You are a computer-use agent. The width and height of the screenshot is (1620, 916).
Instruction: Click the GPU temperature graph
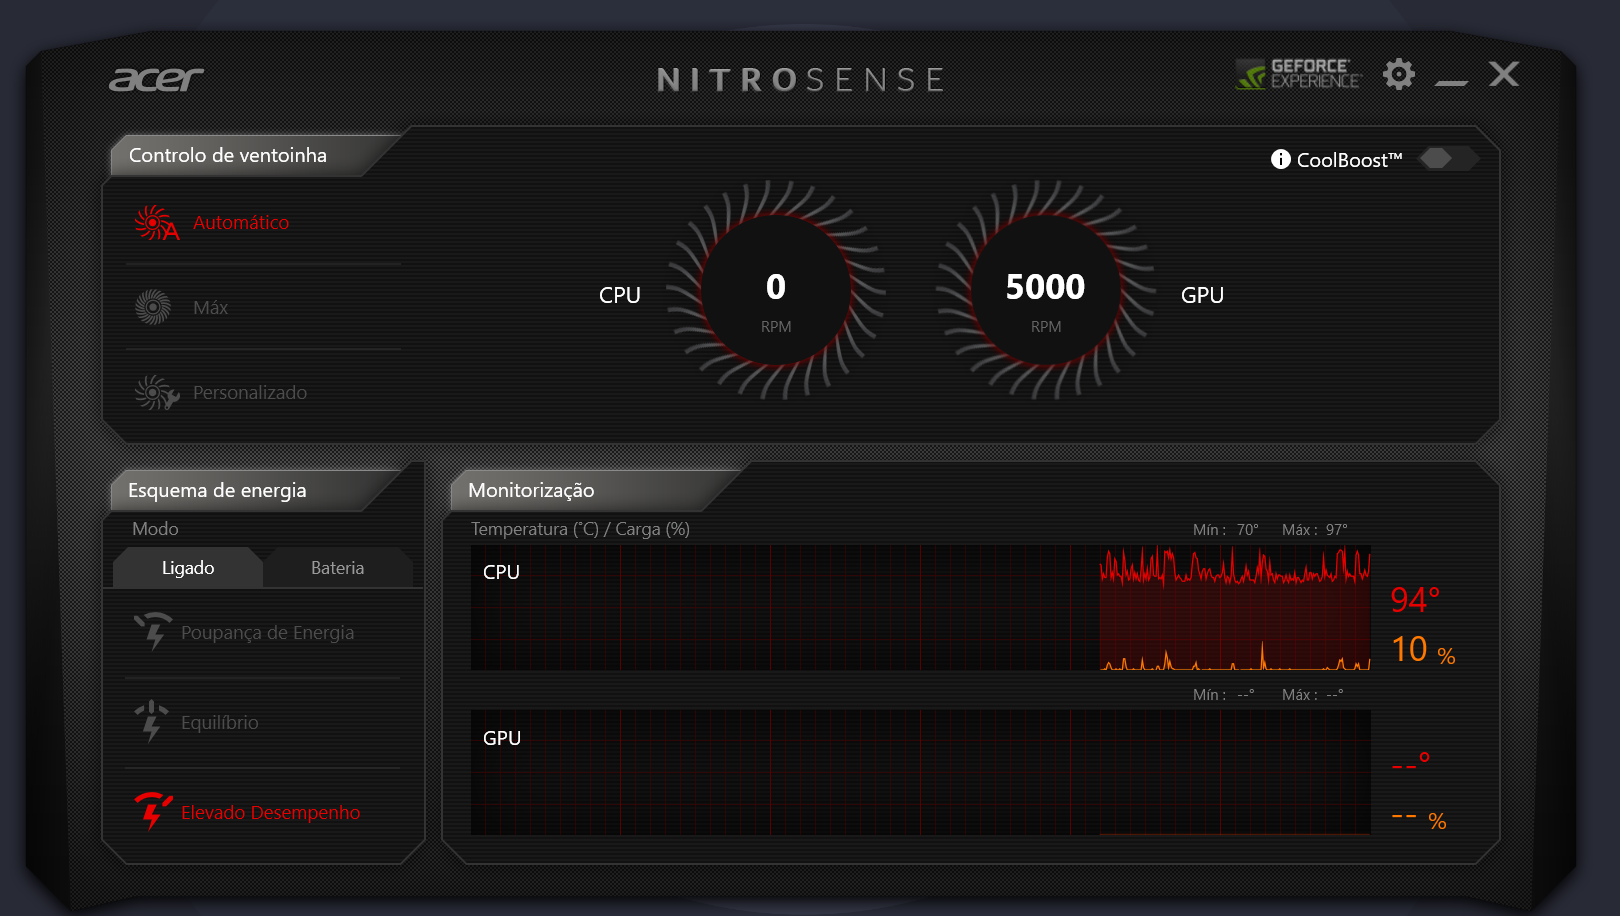pyautogui.click(x=920, y=772)
